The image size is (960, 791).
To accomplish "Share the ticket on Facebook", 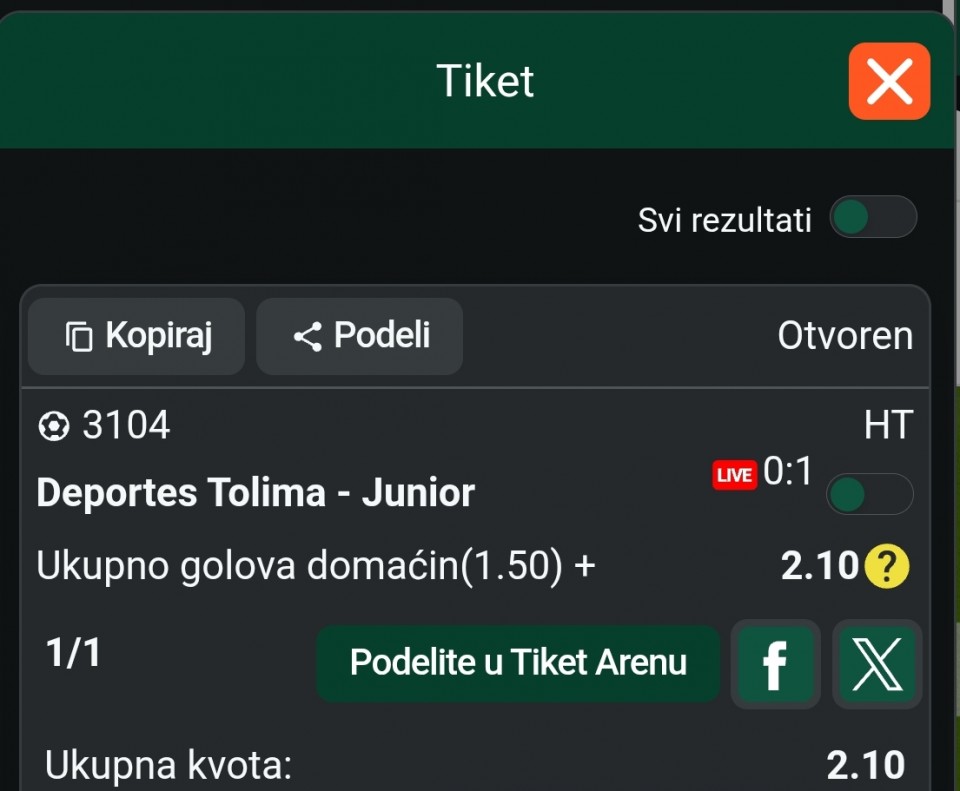I will (775, 664).
